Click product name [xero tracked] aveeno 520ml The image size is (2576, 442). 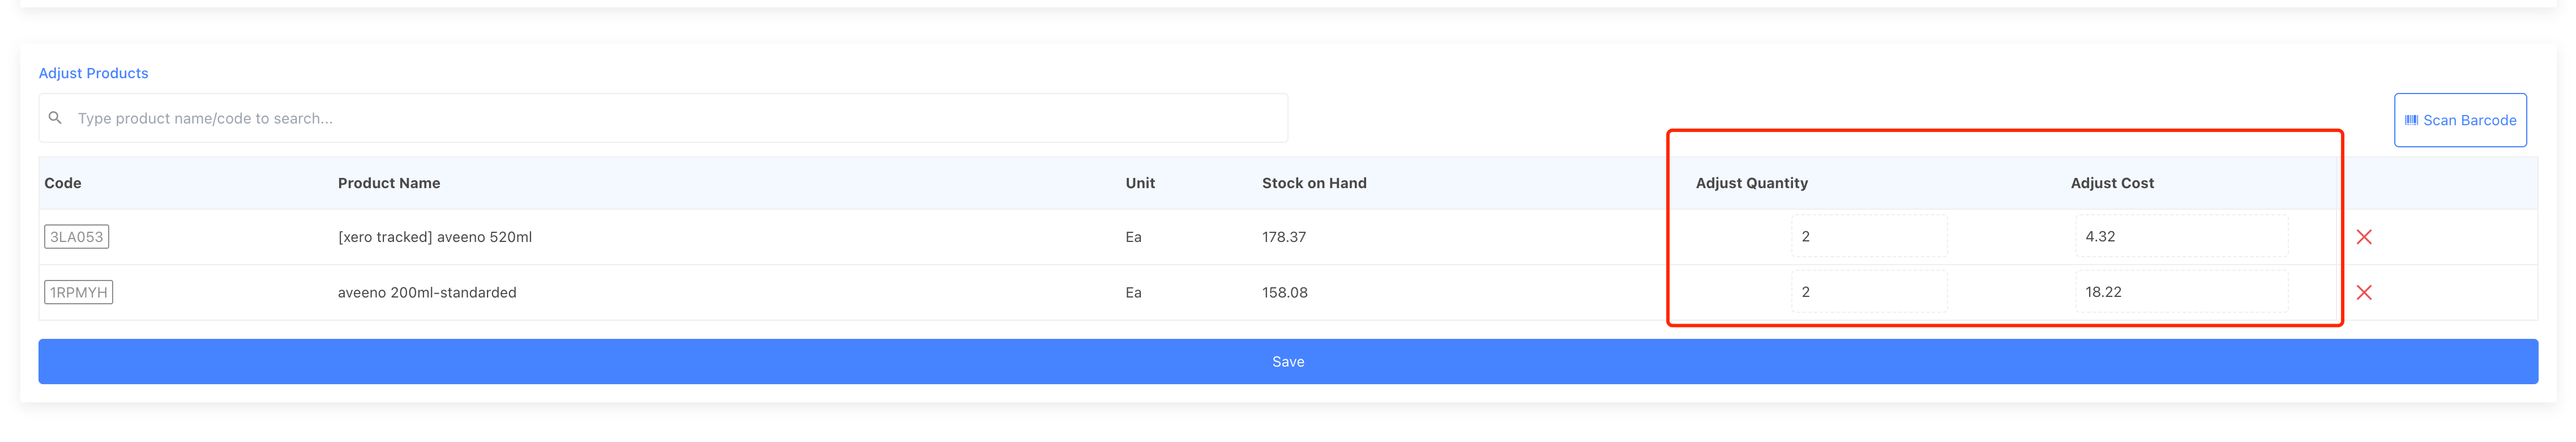[435, 237]
